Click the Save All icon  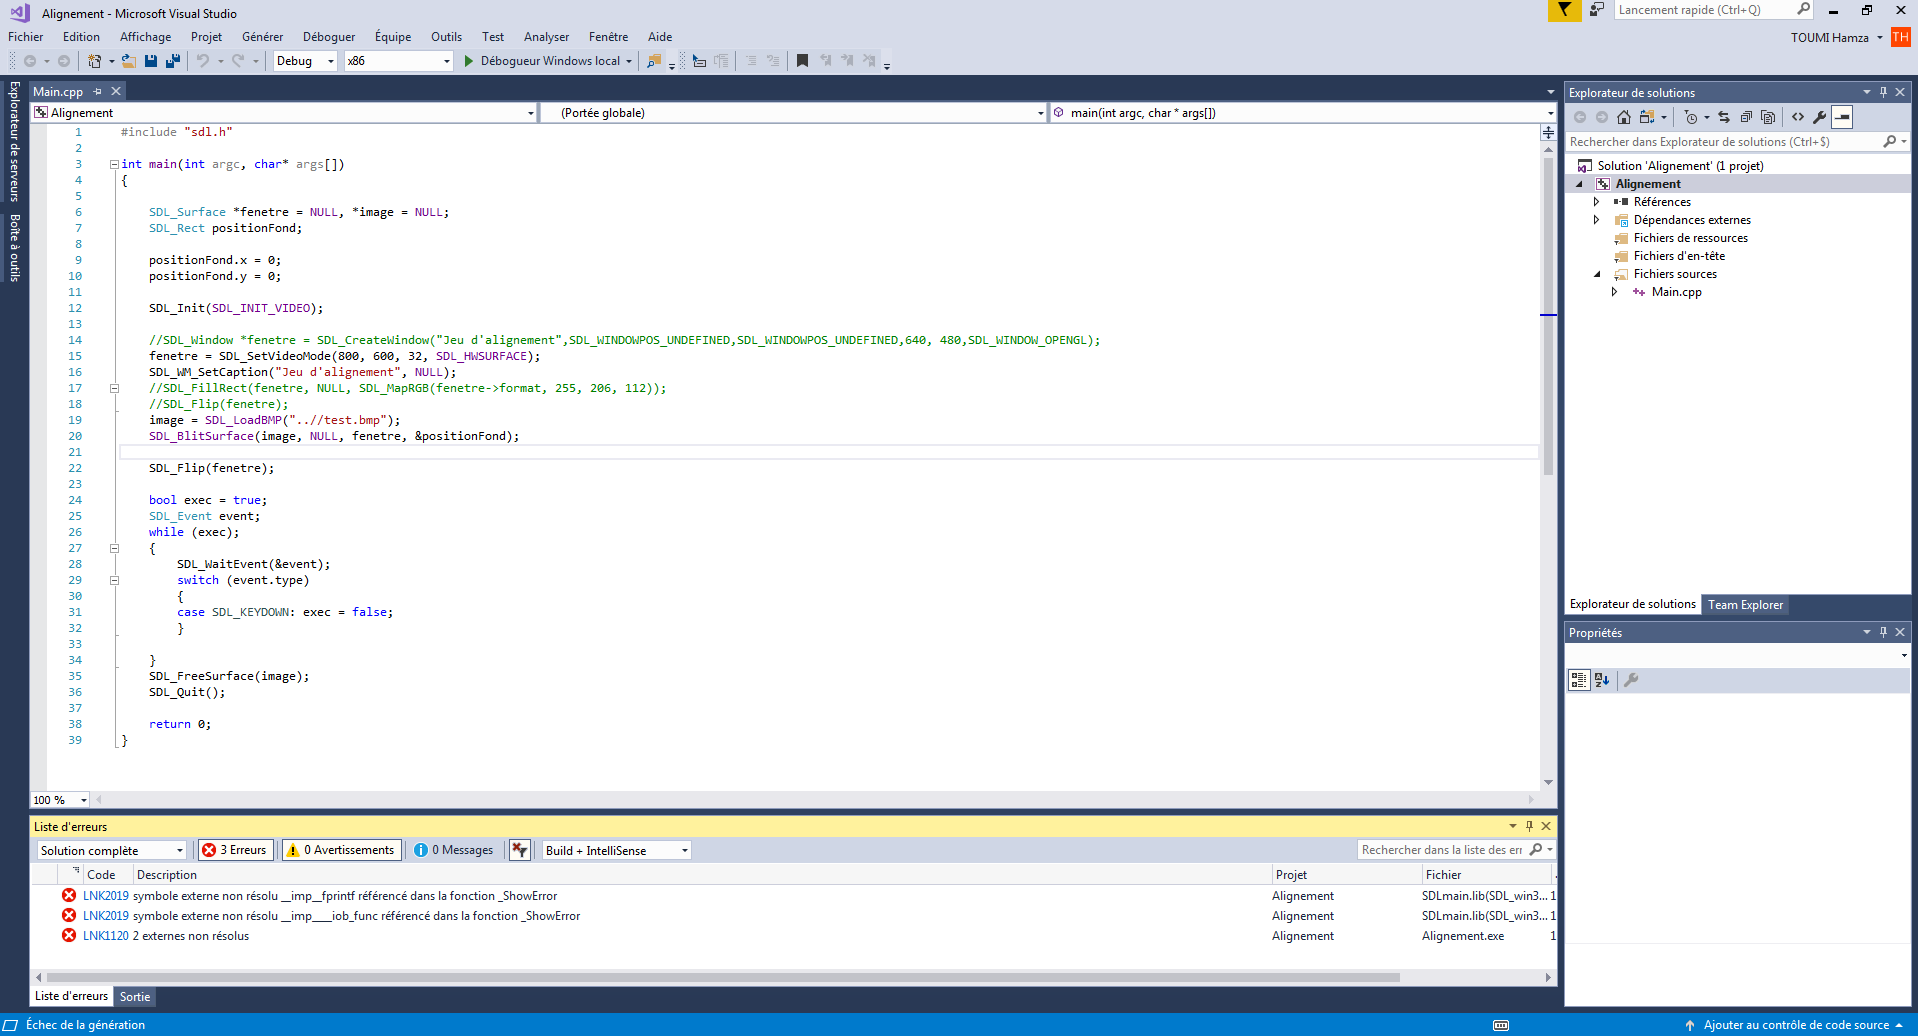tap(172, 61)
